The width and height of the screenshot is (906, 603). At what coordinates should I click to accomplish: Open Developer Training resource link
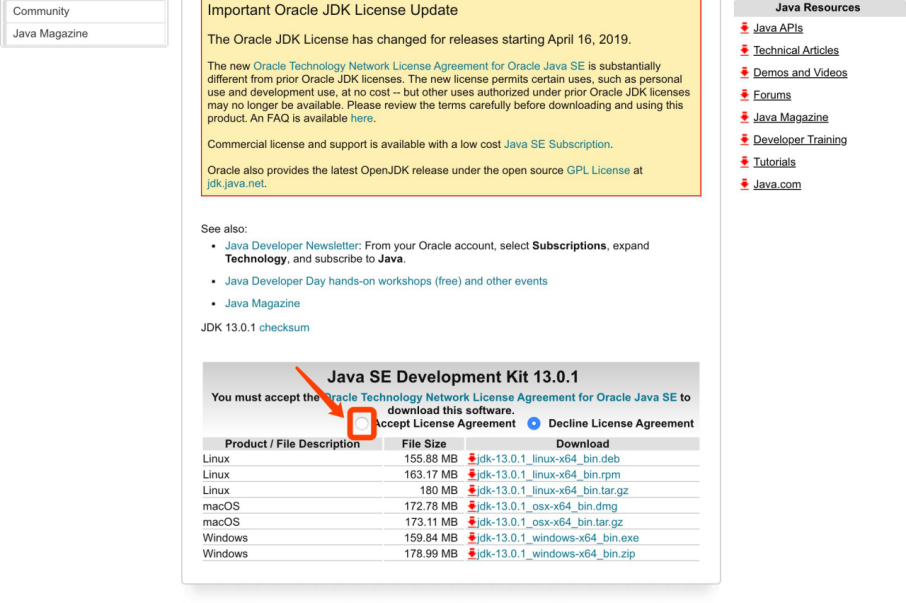pos(800,139)
